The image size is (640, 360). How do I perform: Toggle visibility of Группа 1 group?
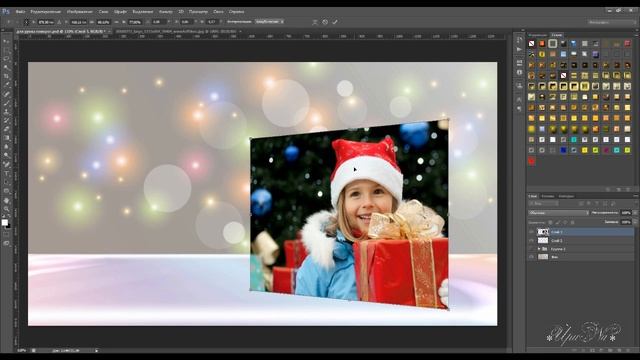tap(531, 249)
